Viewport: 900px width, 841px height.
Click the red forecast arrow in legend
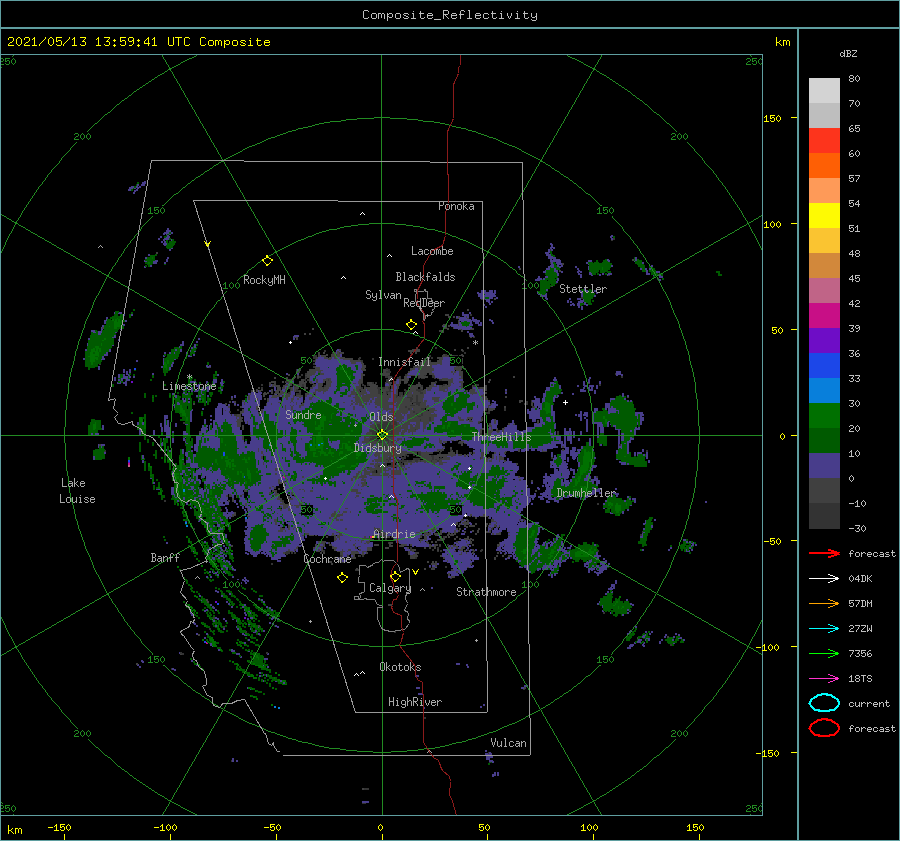pyautogui.click(x=824, y=553)
